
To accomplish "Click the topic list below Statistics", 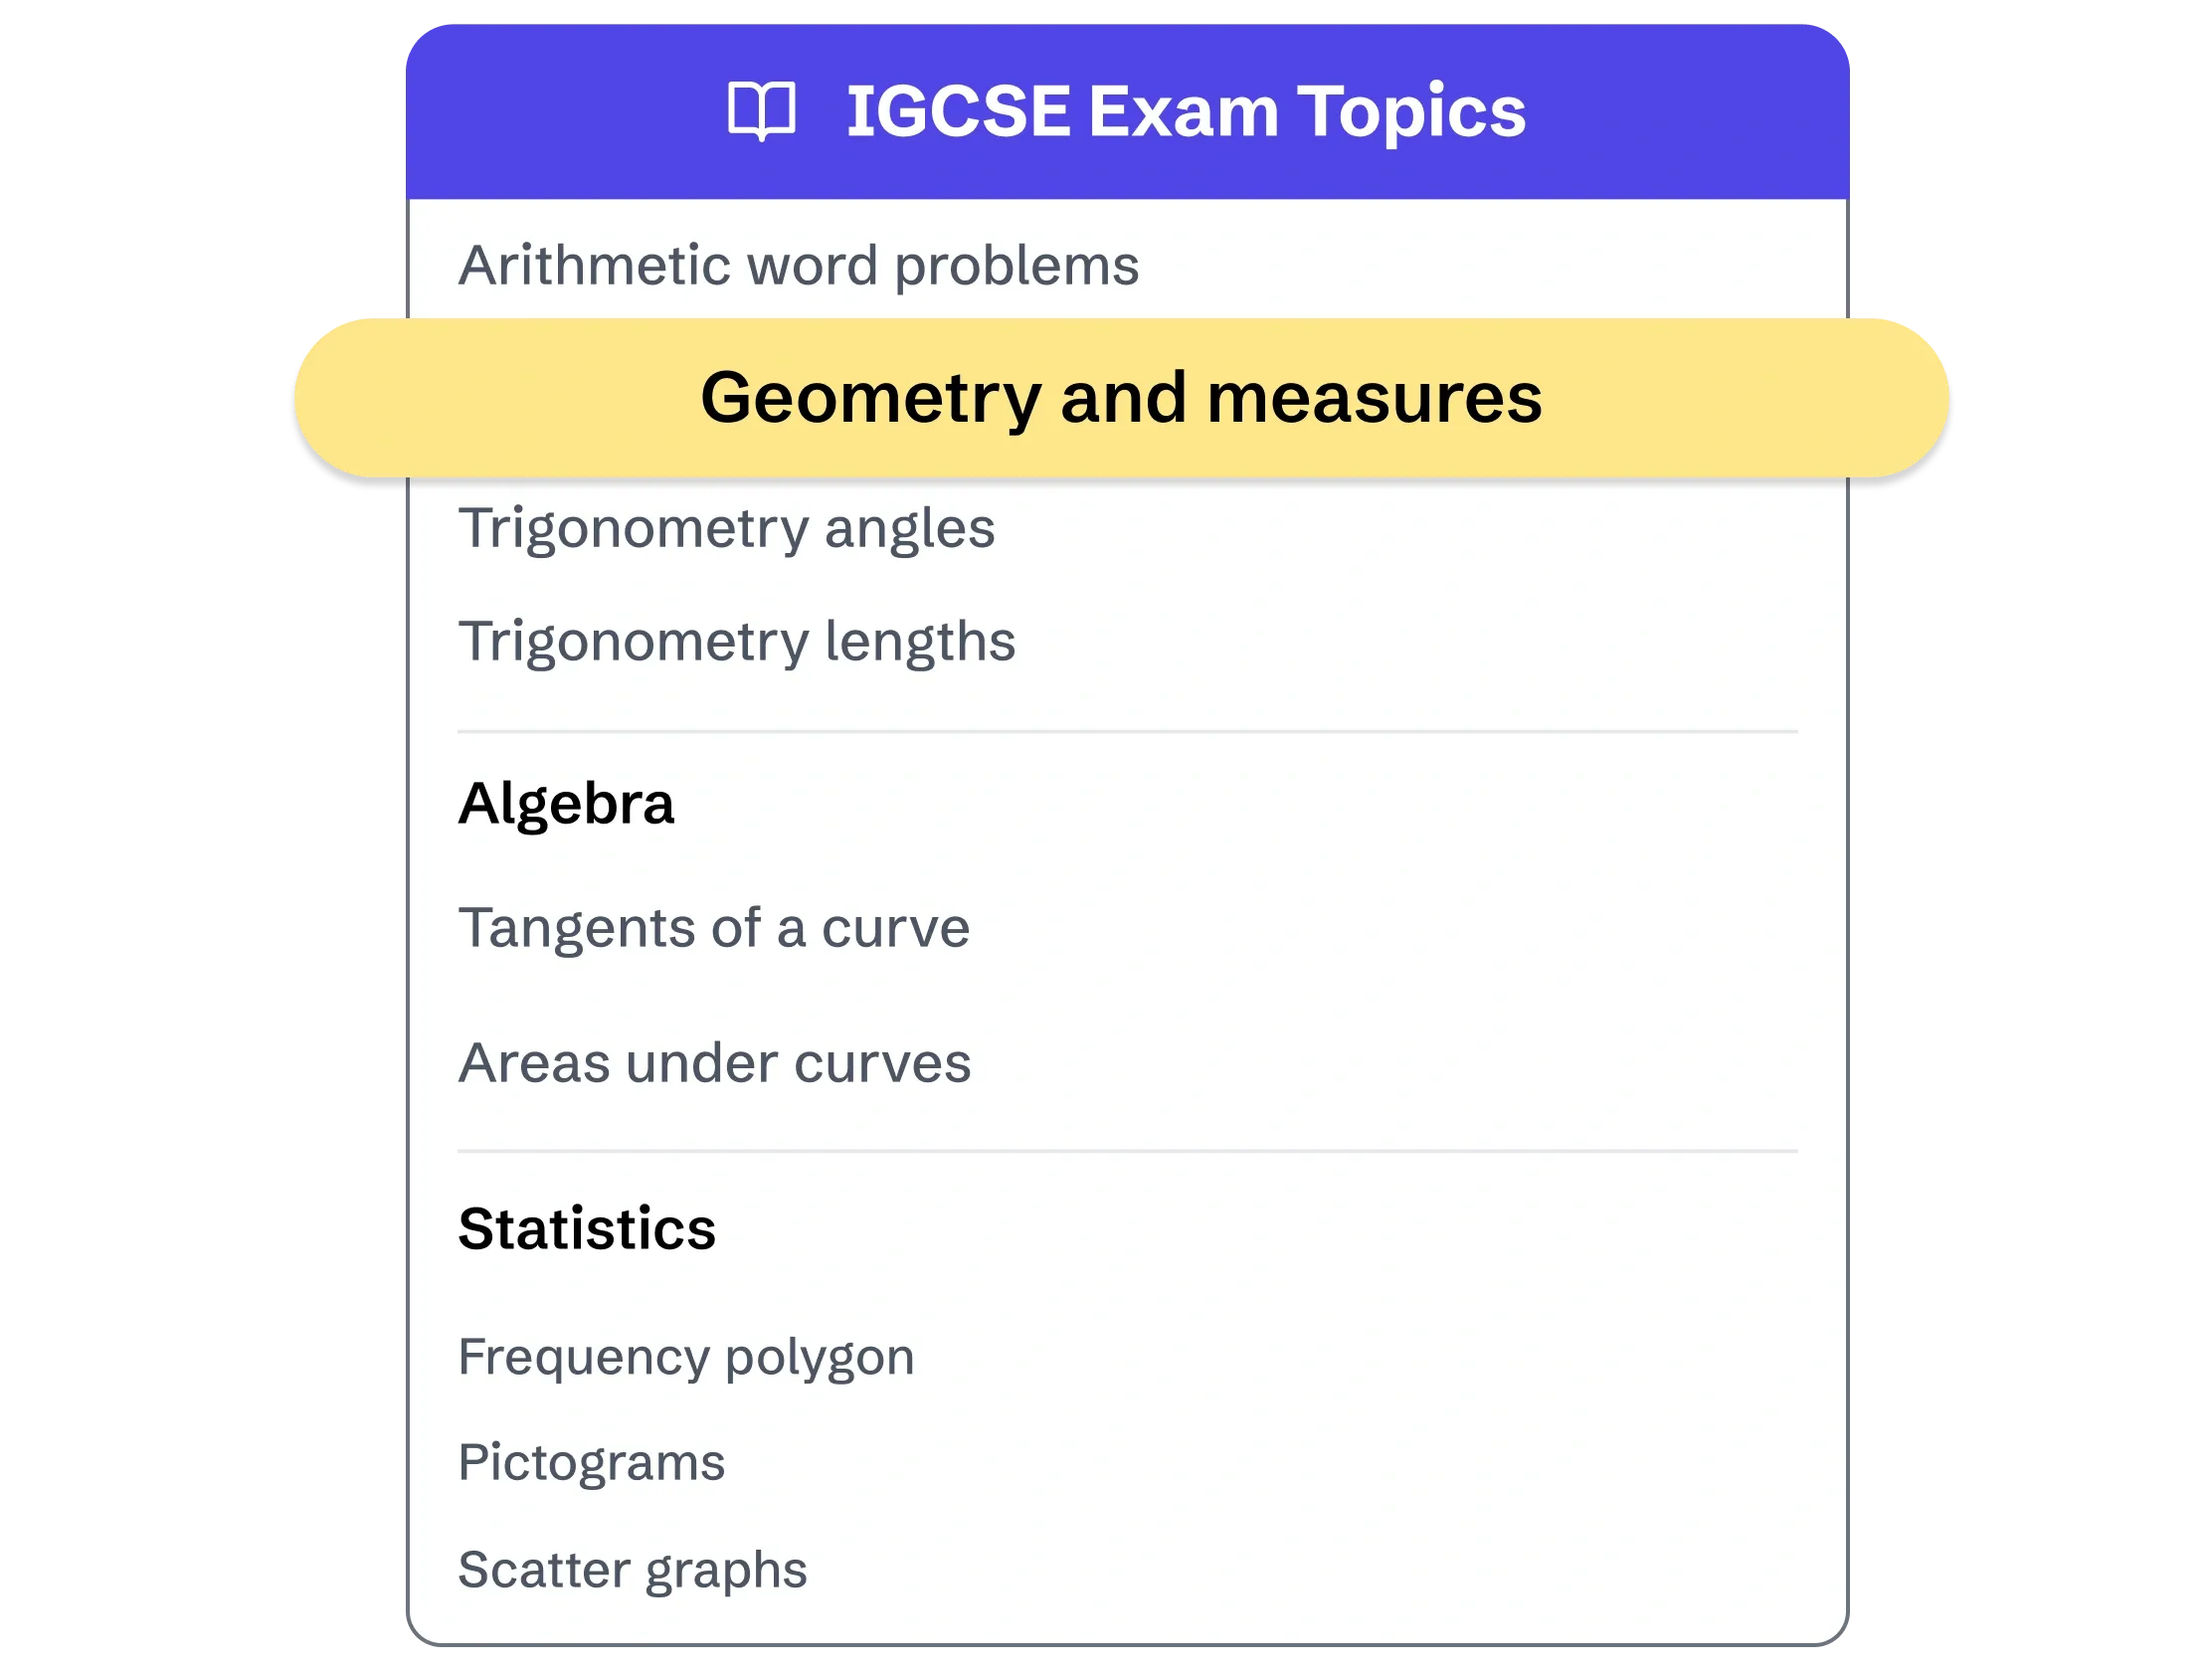I will pos(685,1460).
